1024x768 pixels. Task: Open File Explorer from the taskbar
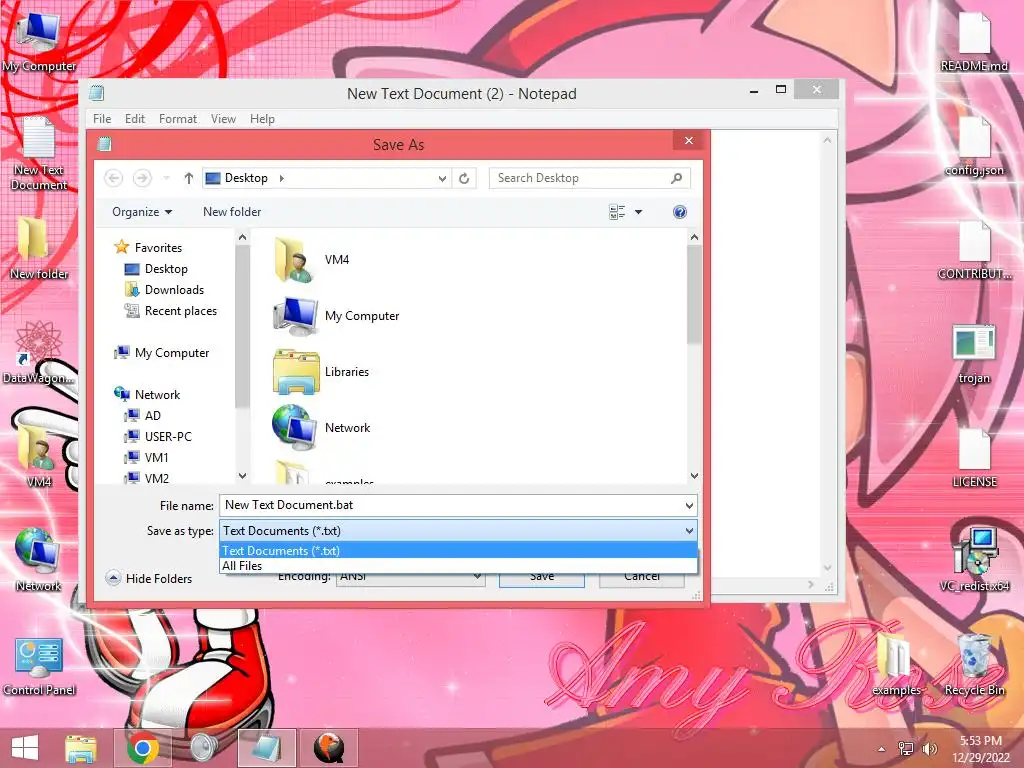81,748
